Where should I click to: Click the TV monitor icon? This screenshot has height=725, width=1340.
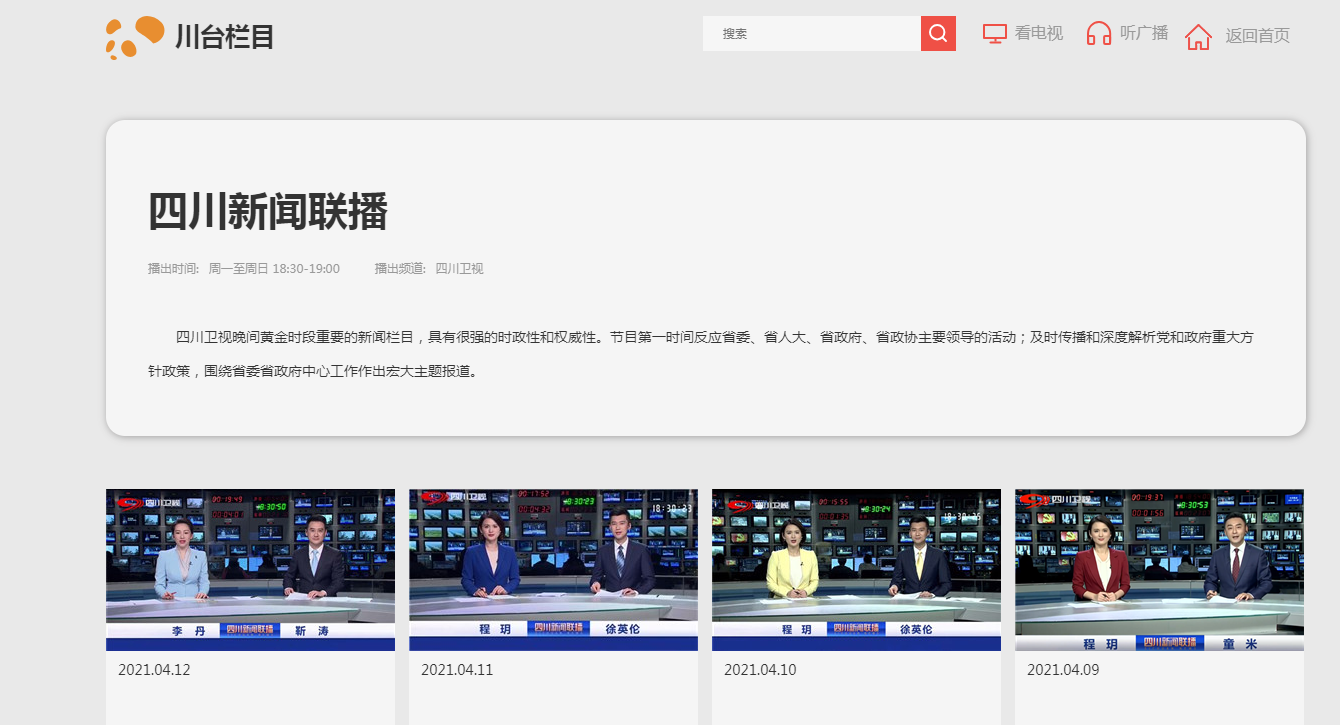tap(994, 34)
